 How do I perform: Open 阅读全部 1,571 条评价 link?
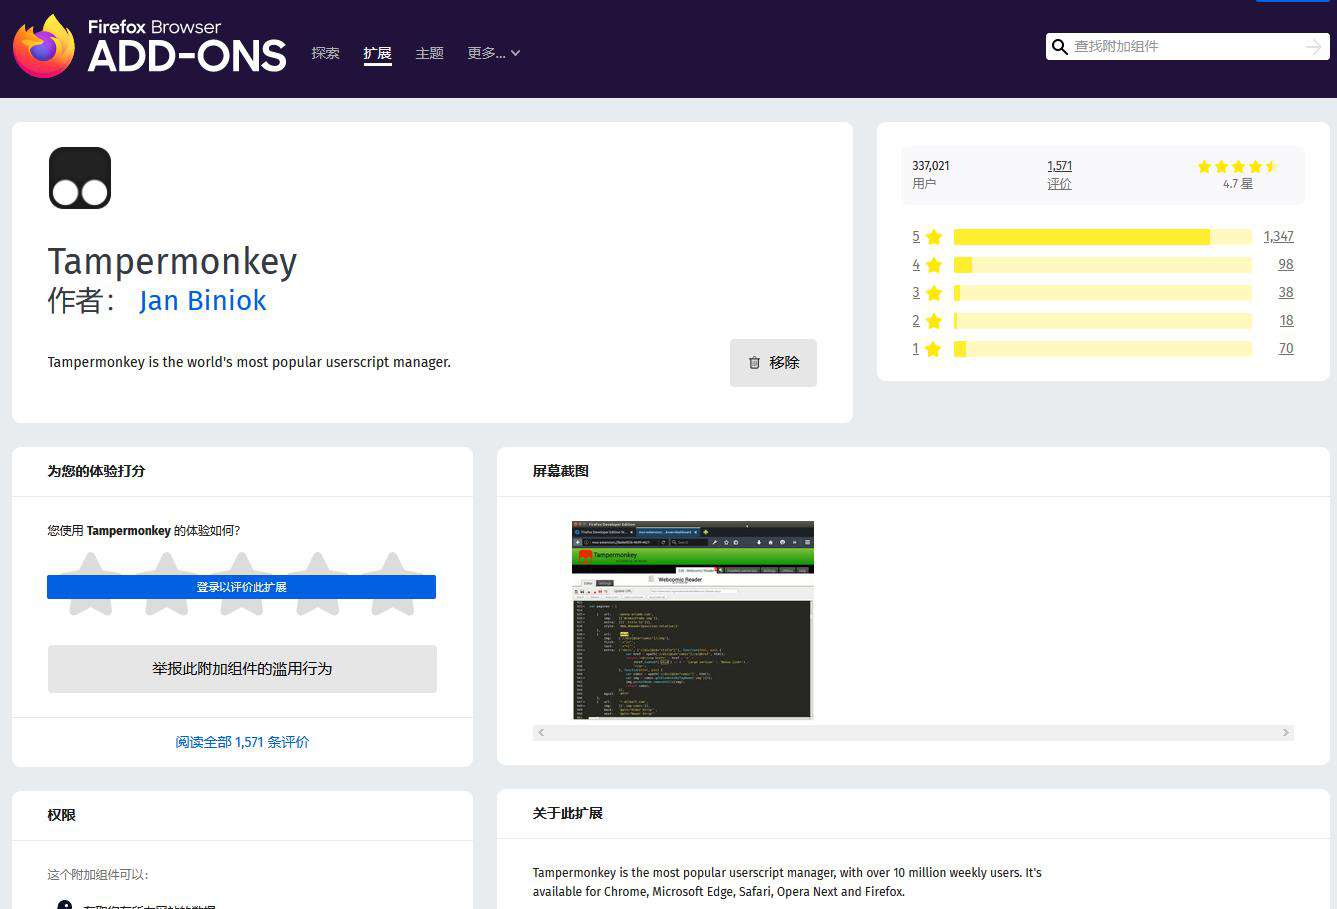click(x=242, y=742)
